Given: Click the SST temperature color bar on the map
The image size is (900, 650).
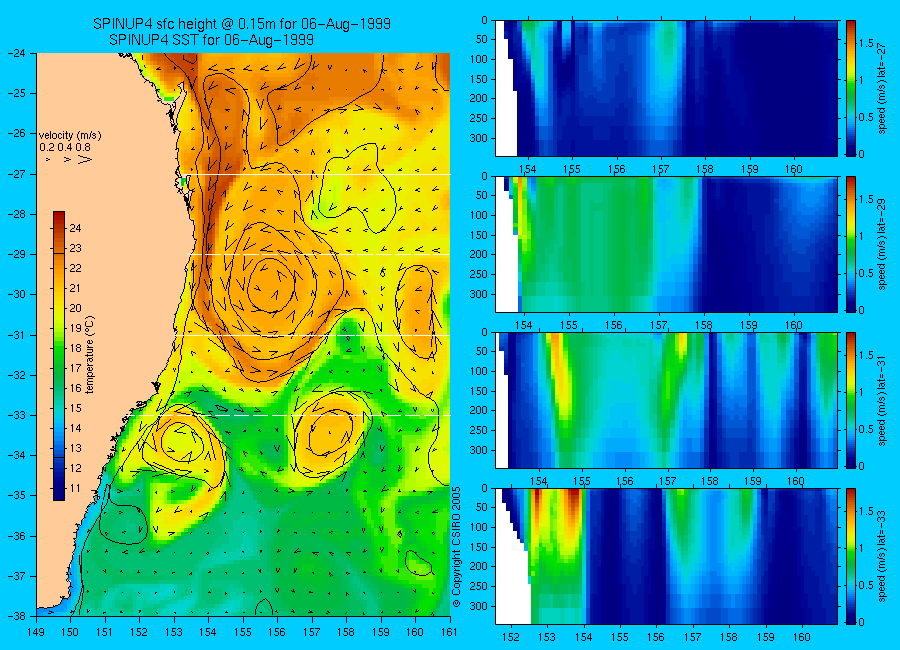Looking at the screenshot, I should 59,356.
